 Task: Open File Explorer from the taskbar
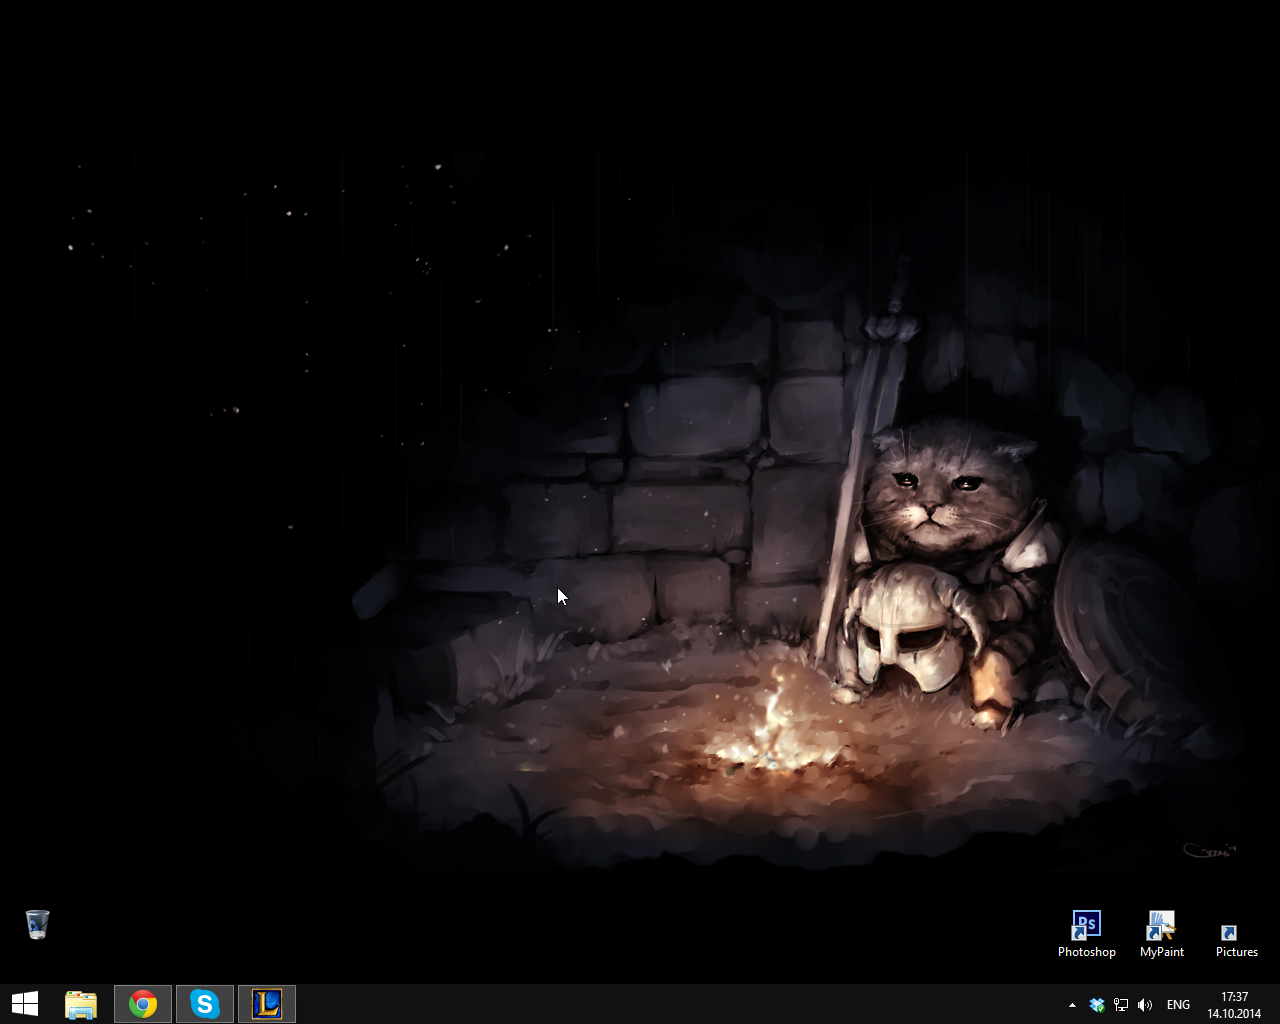81,1004
